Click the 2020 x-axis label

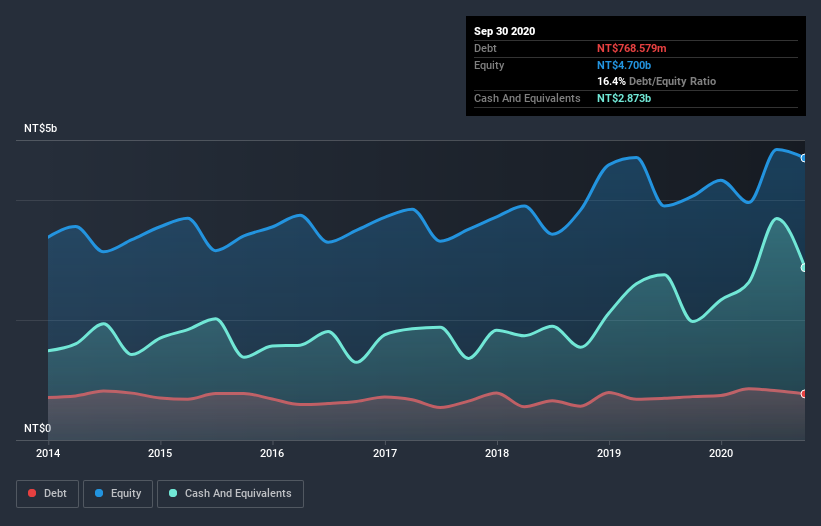click(721, 453)
